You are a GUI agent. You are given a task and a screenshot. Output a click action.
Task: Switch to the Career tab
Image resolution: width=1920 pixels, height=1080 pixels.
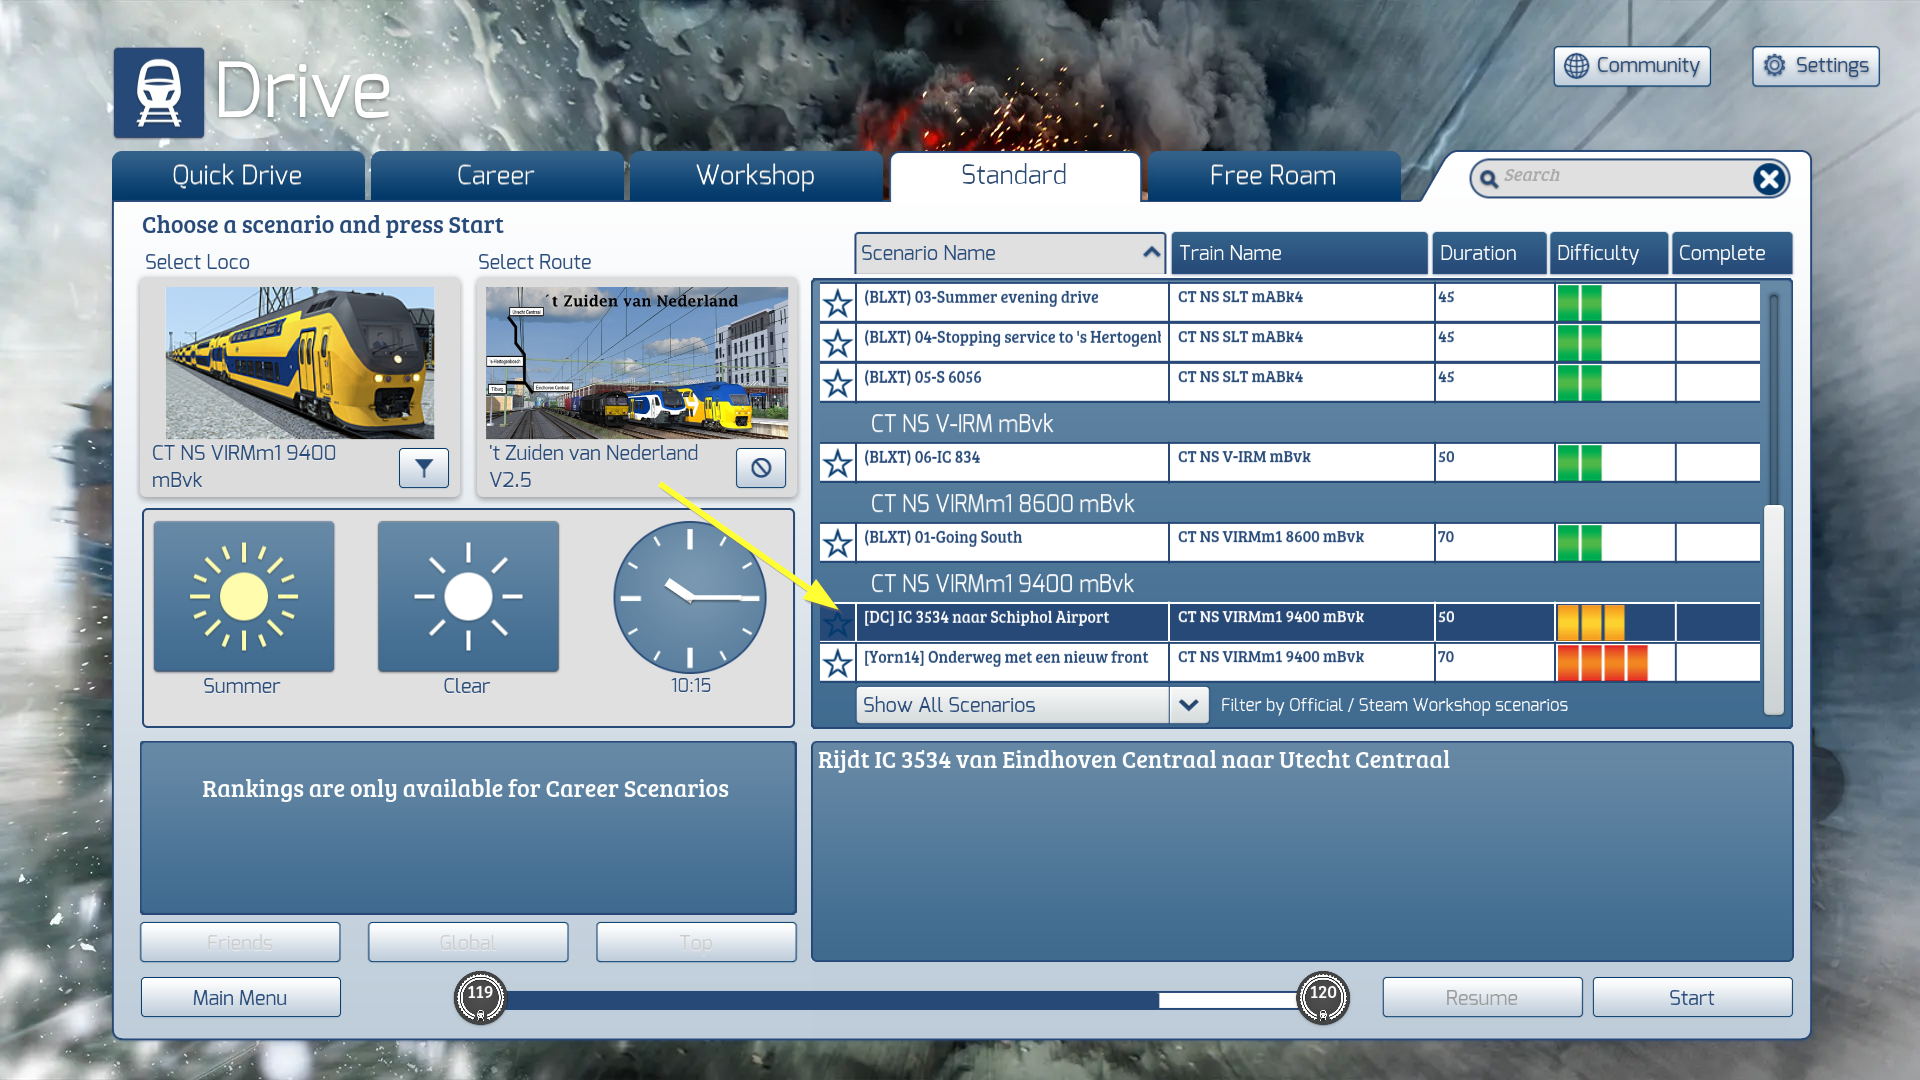(x=496, y=177)
